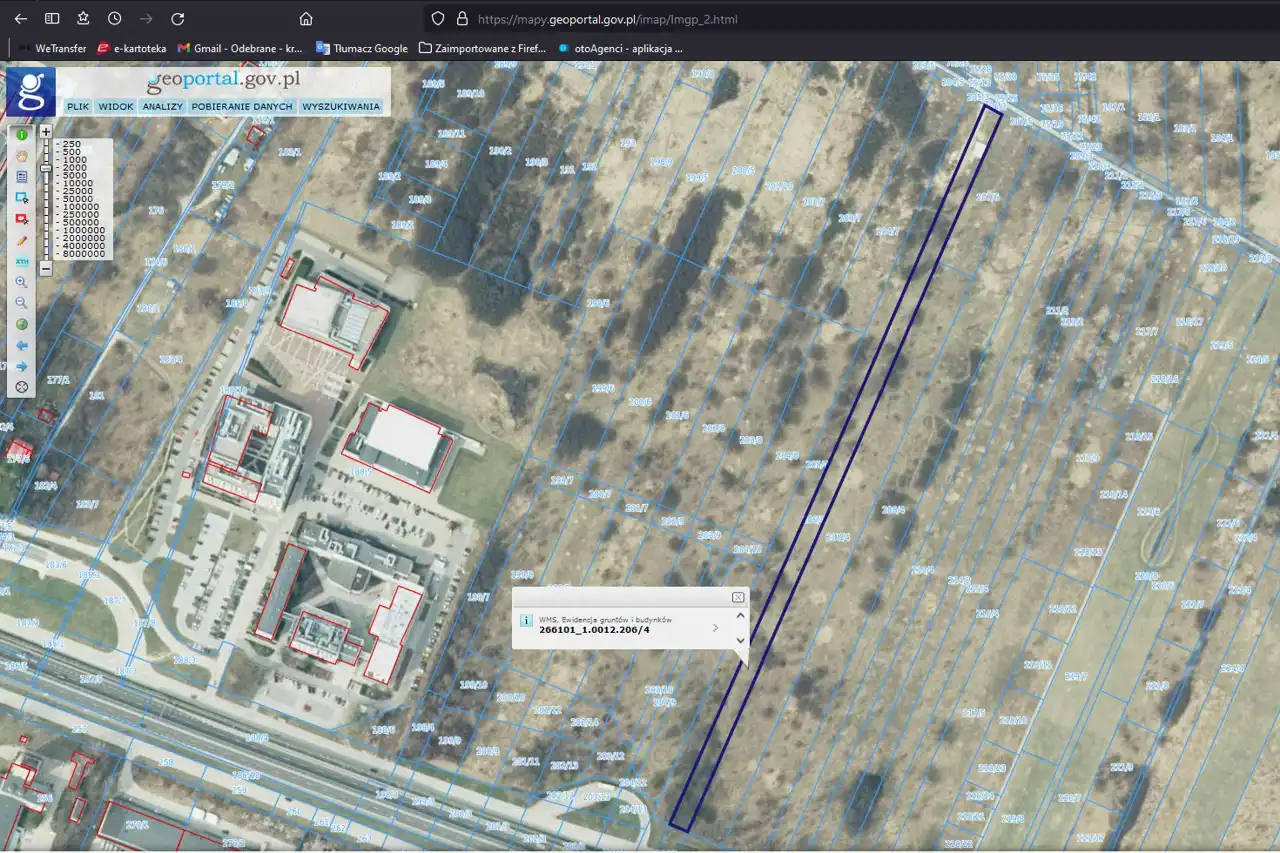Go to next map view arrow

22,366
